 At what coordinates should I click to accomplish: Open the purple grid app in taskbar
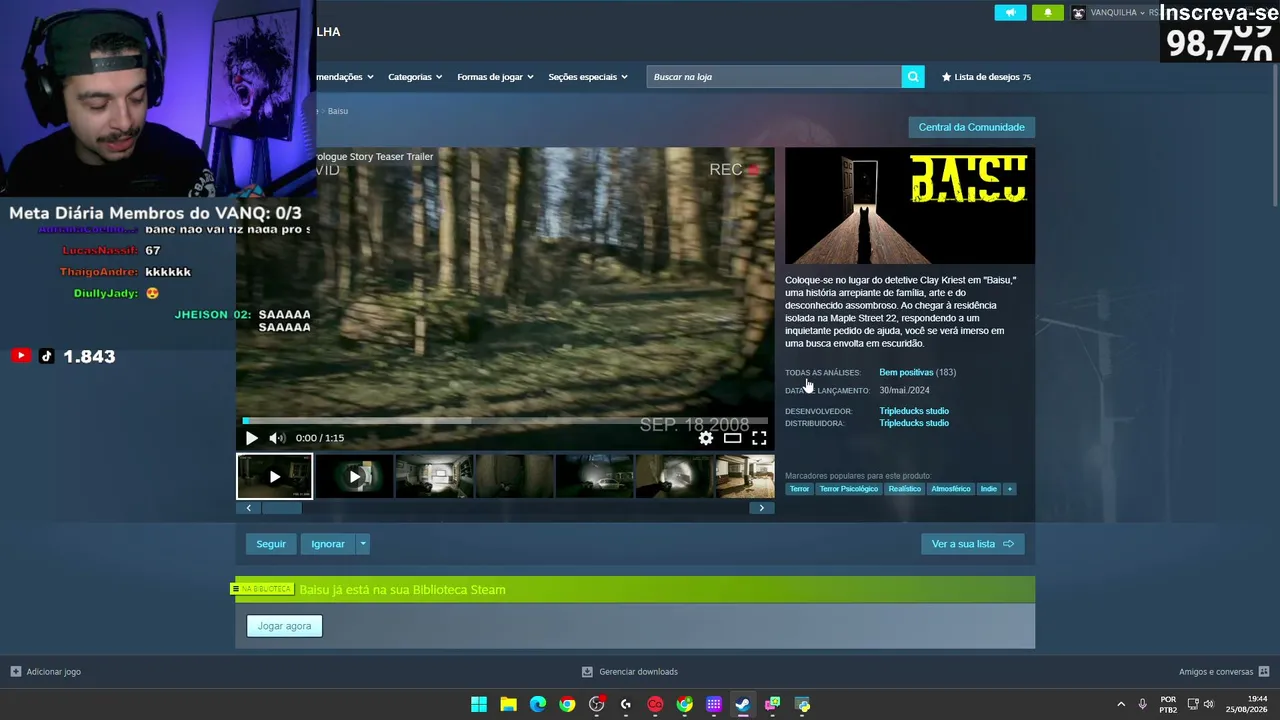[x=714, y=704]
